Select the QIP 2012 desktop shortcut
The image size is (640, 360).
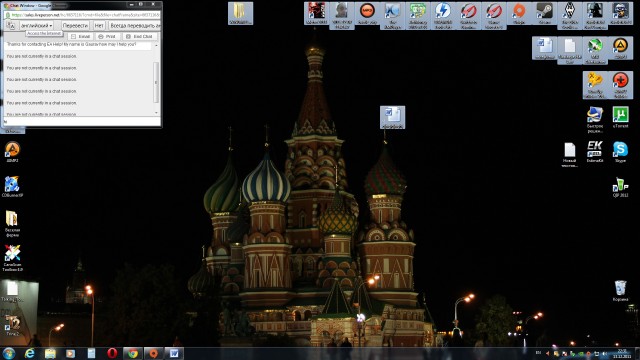pyautogui.click(x=620, y=187)
